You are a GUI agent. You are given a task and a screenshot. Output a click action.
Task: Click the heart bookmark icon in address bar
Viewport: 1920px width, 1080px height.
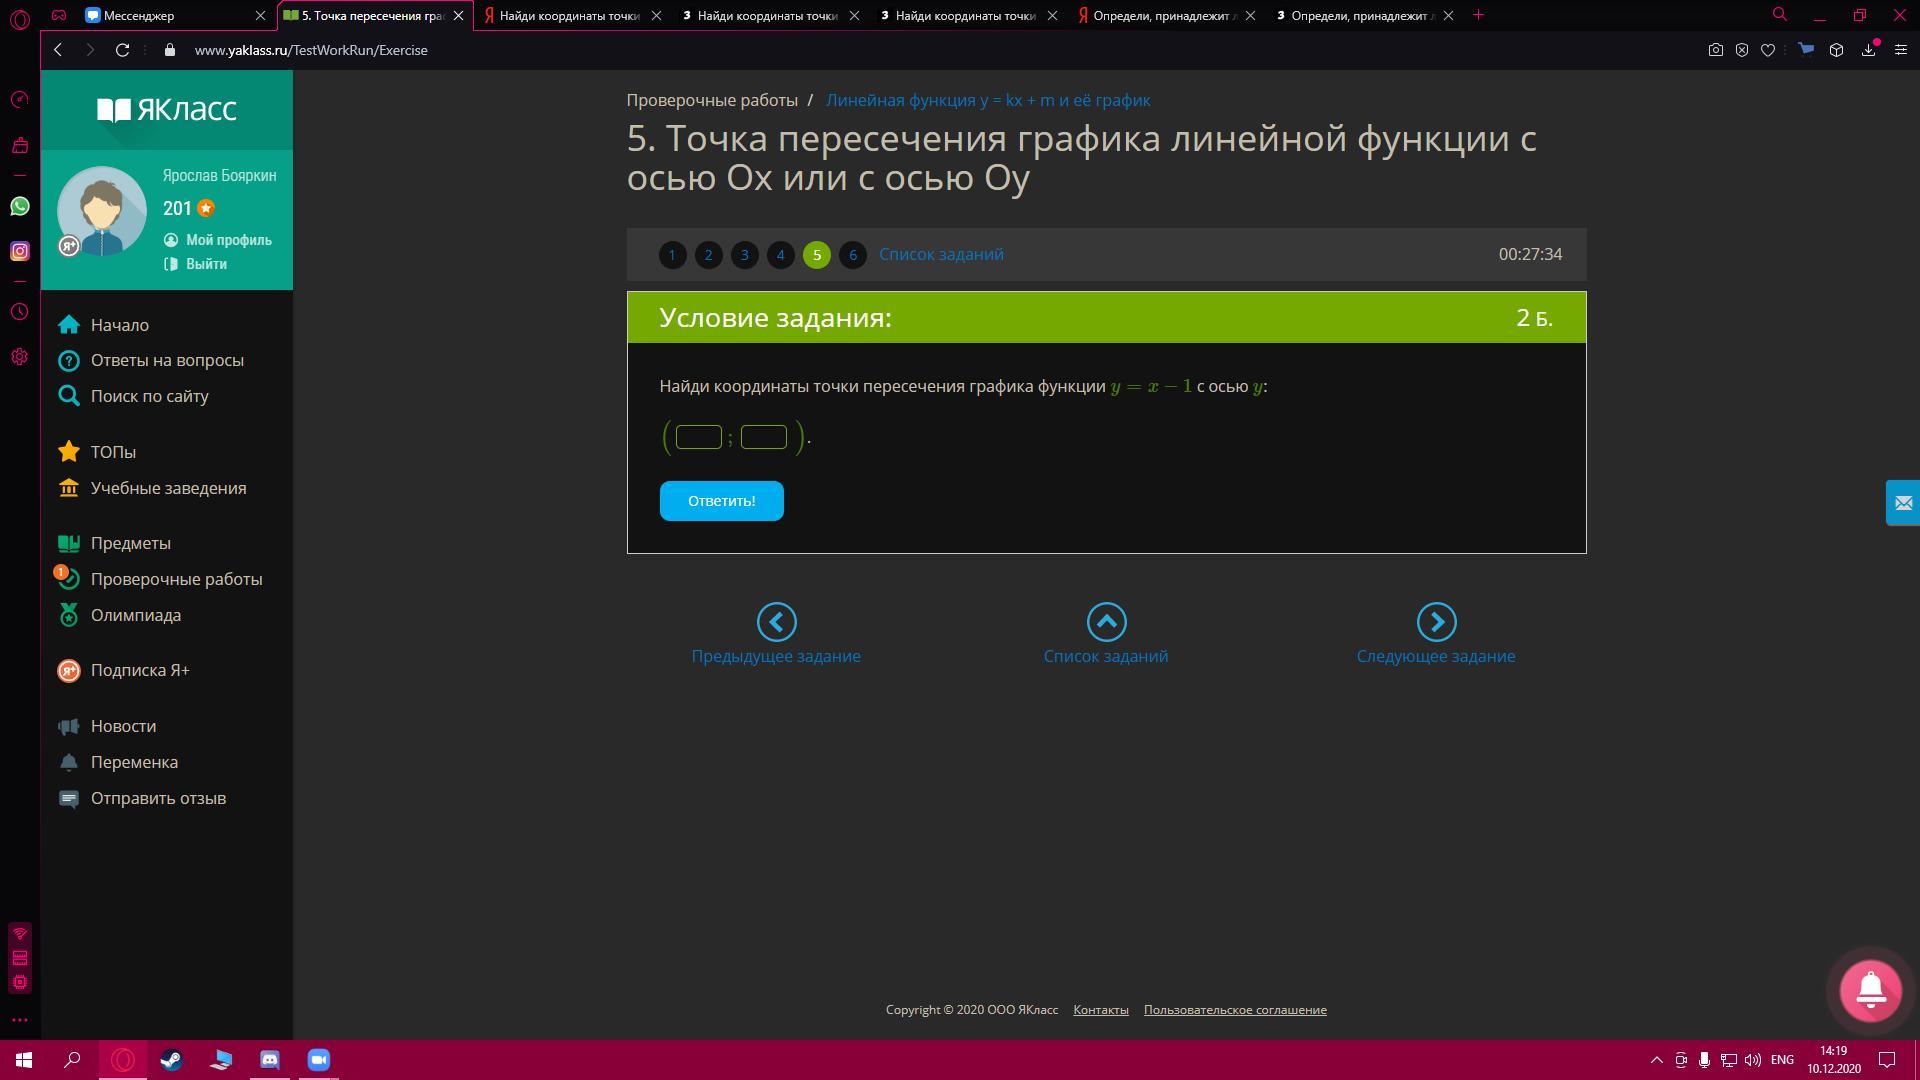pos(1768,50)
